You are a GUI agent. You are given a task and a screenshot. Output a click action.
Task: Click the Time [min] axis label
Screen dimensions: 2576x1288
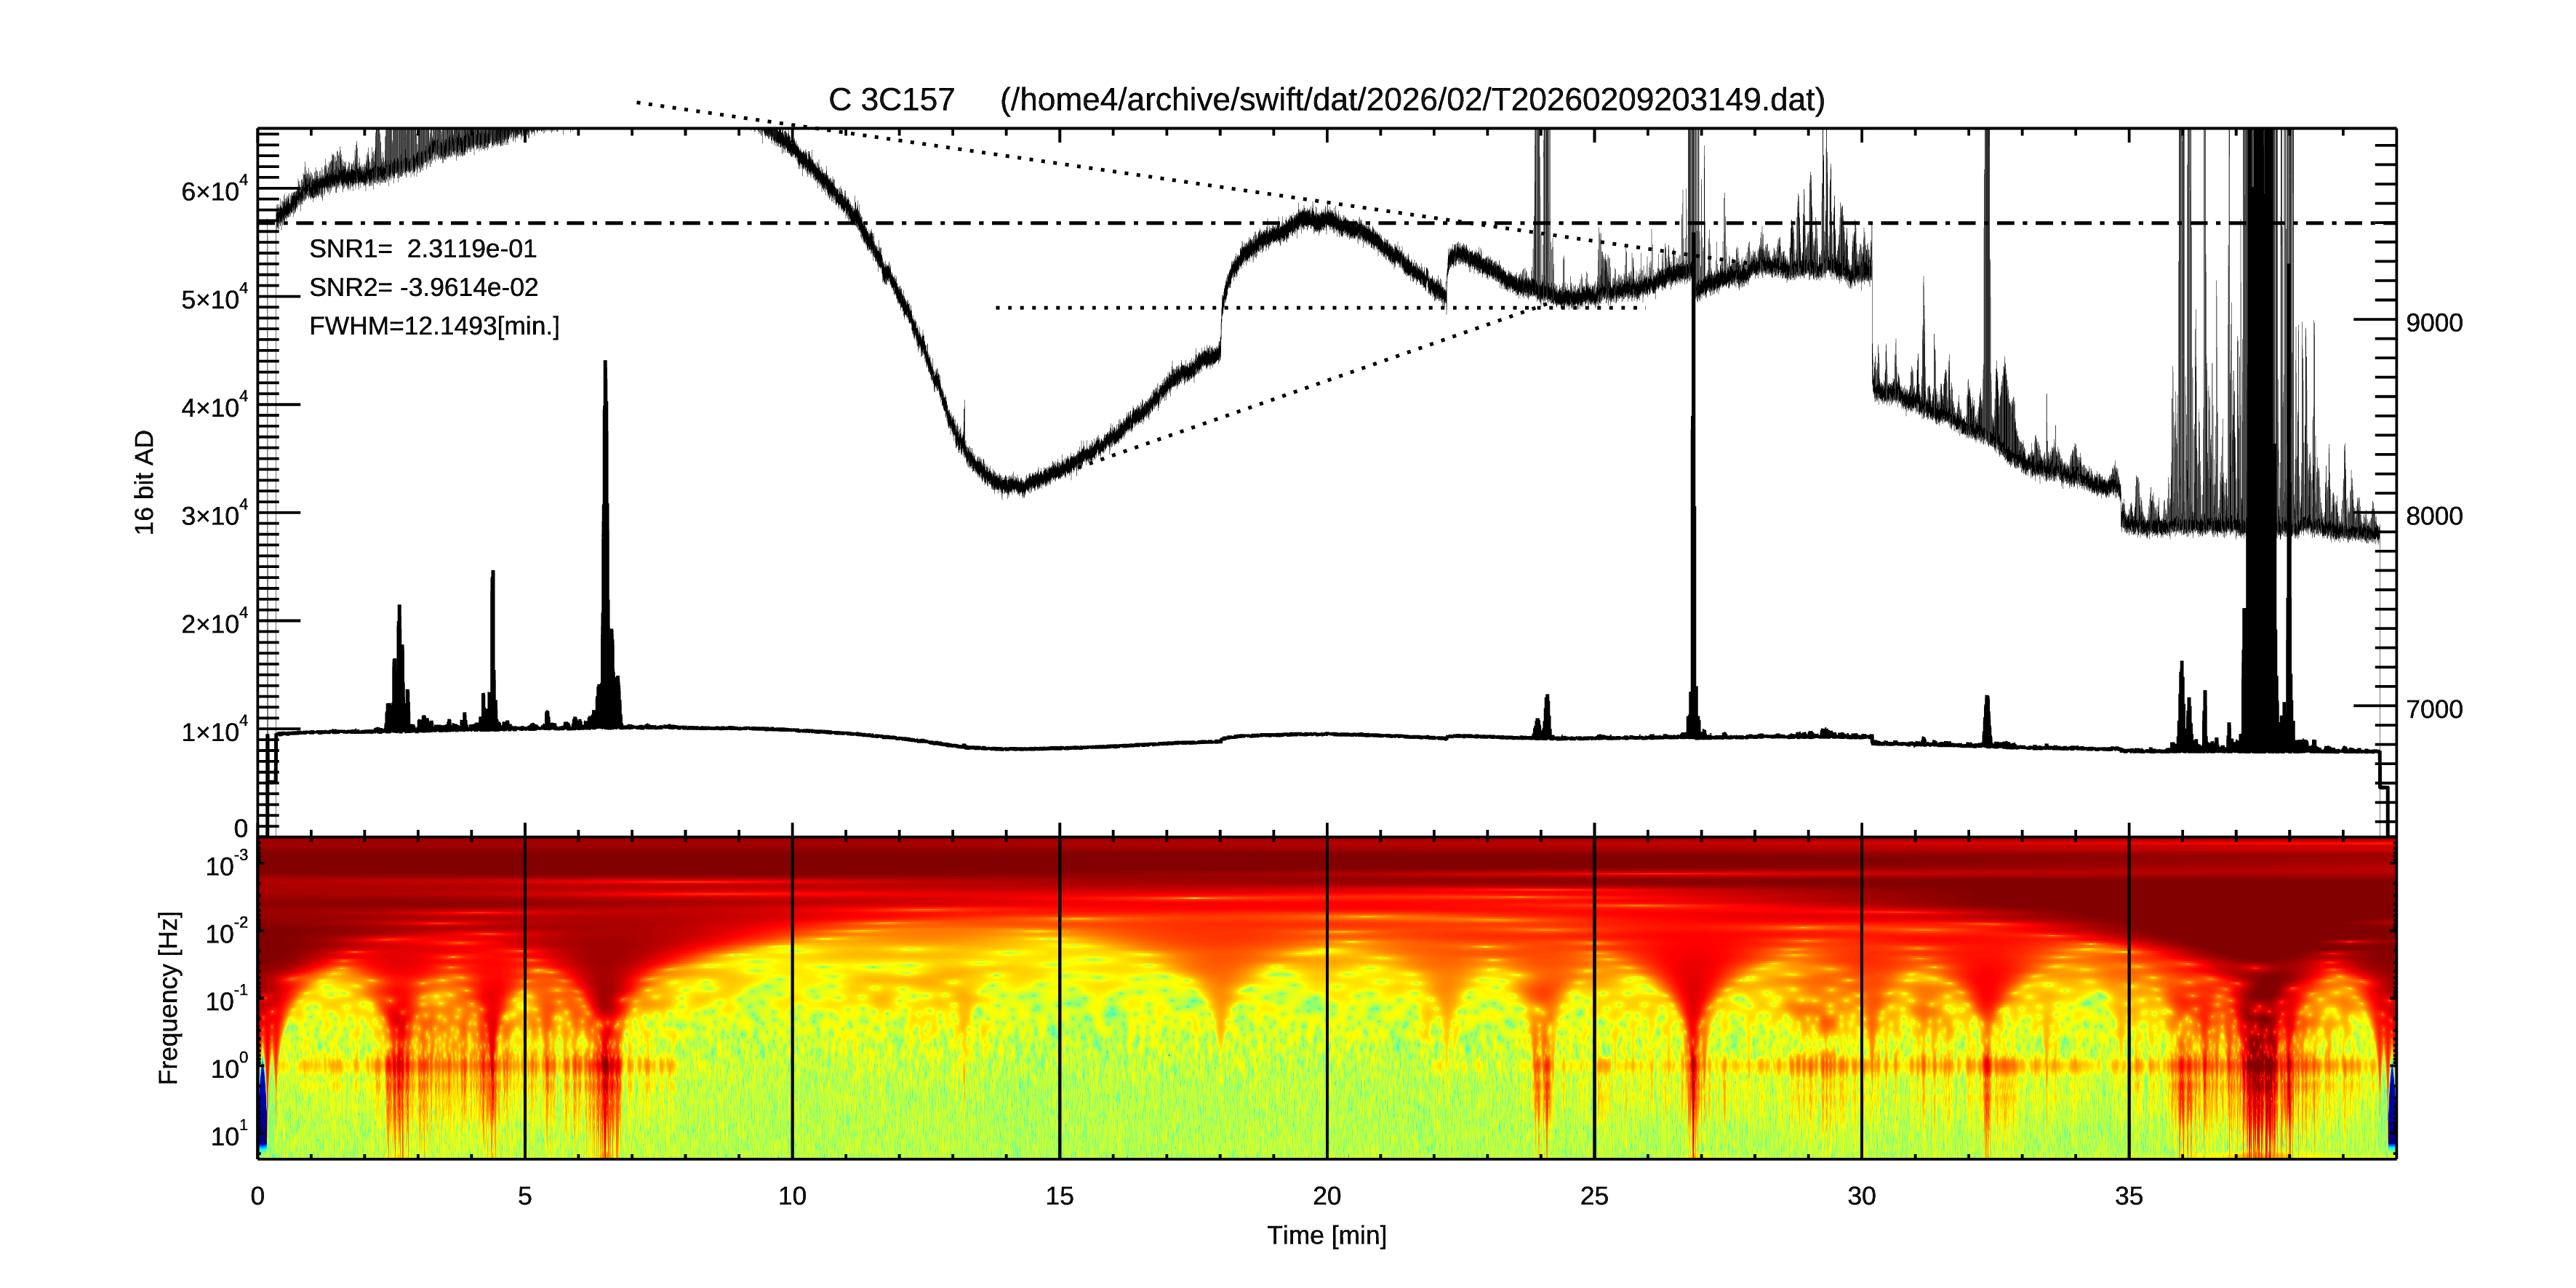coord(1326,1236)
